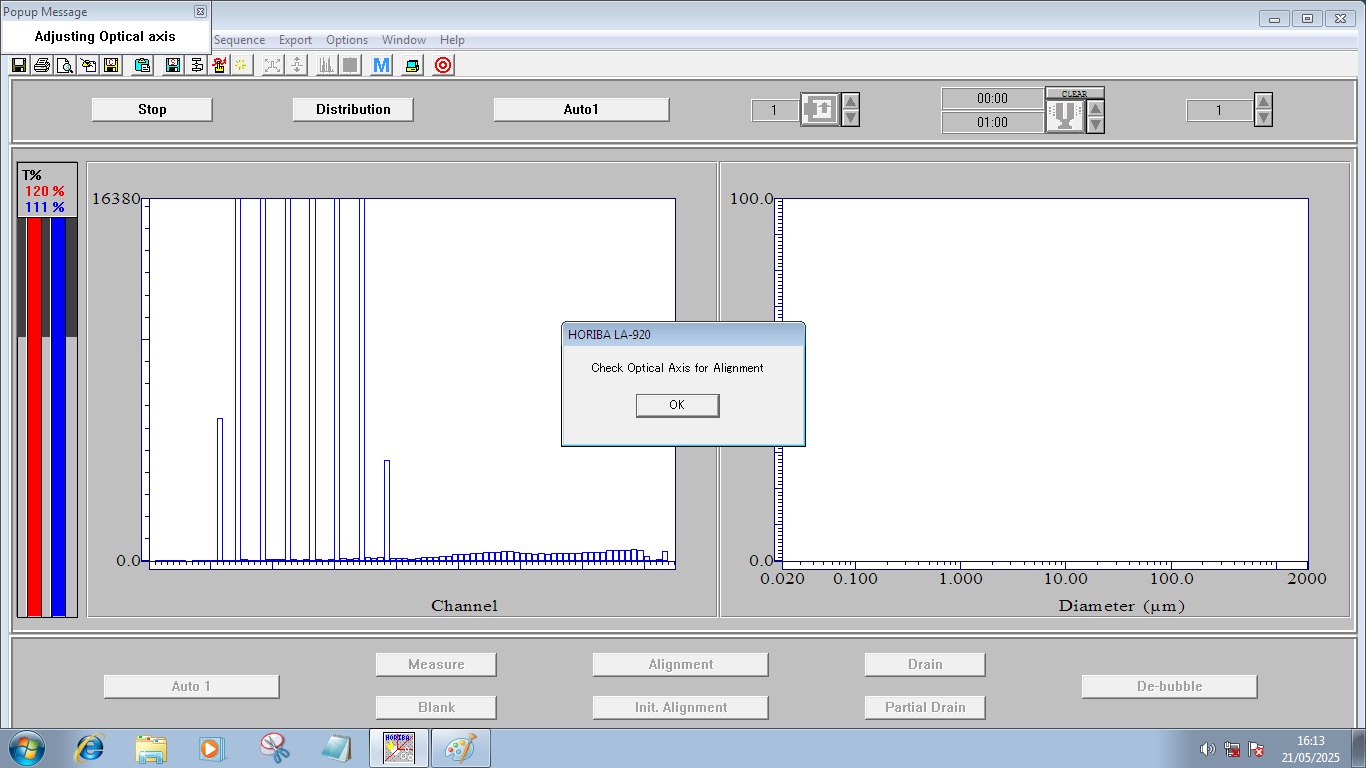The height and width of the screenshot is (768, 1366).
Task: Click the yellow starburst lamp toolbar icon
Action: [241, 65]
